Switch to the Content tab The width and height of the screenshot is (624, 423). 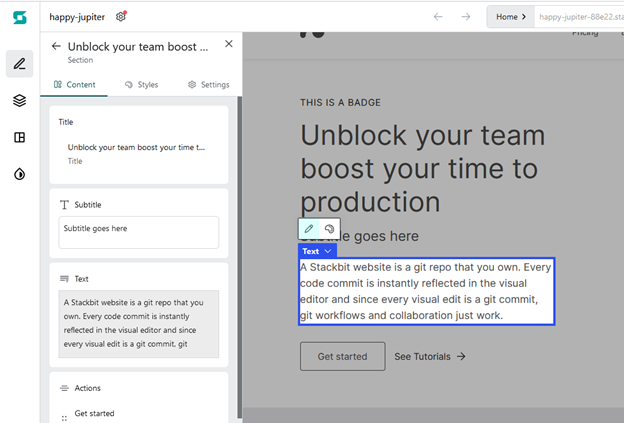[74, 84]
